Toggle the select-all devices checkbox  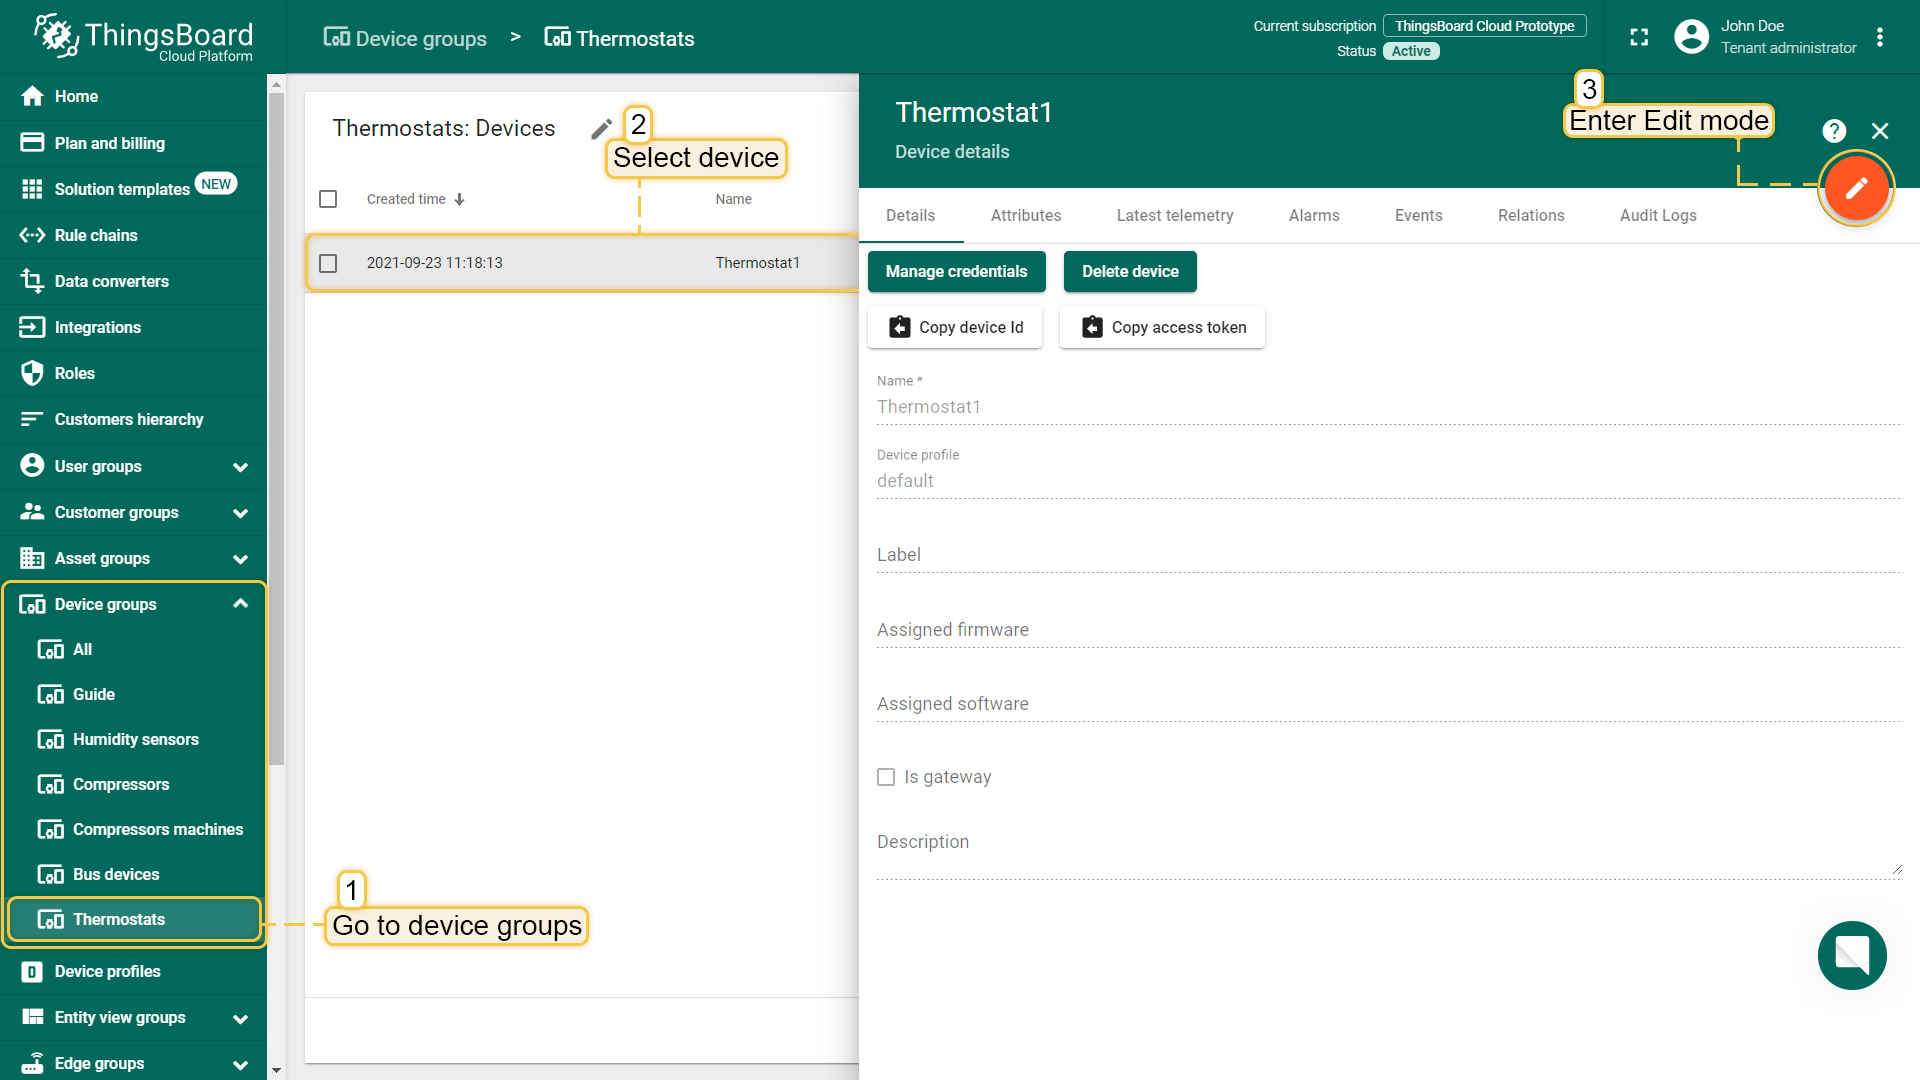[x=328, y=199]
